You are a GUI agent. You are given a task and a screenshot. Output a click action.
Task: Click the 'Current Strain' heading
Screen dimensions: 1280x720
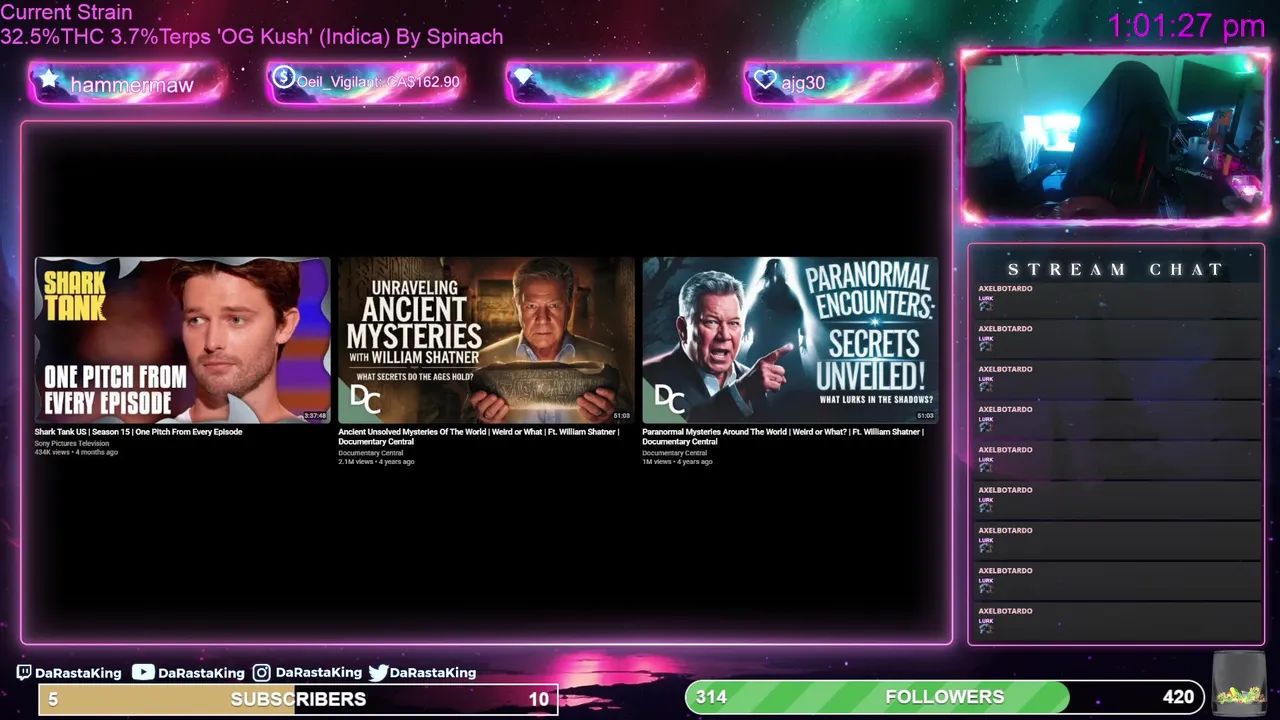66,13
